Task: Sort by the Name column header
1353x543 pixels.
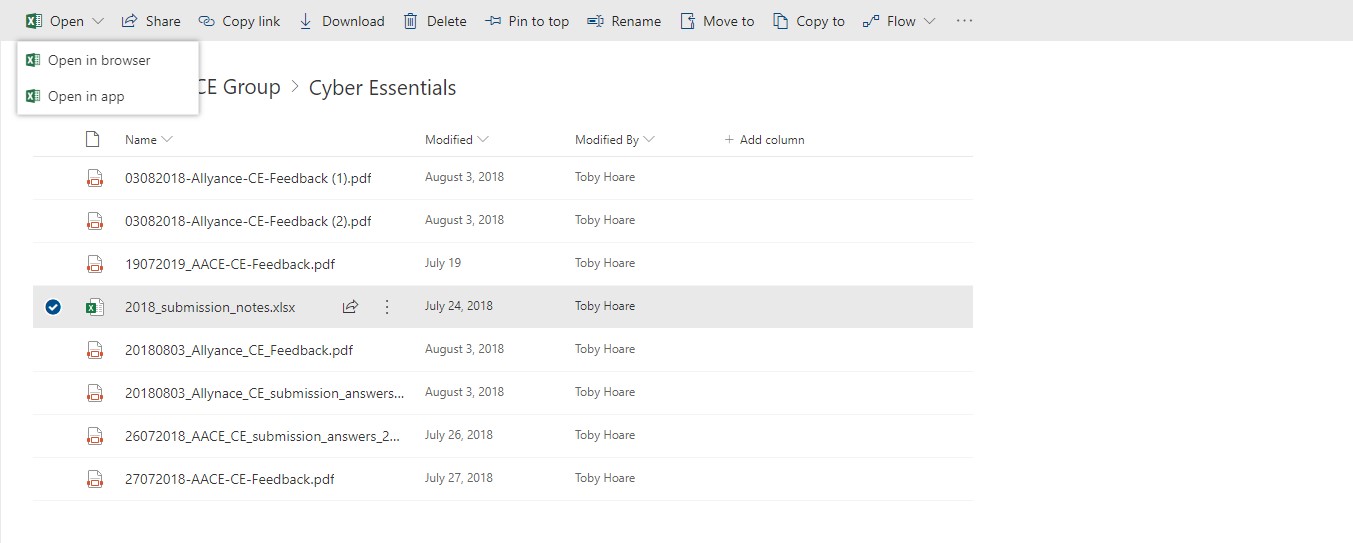Action: [x=148, y=140]
